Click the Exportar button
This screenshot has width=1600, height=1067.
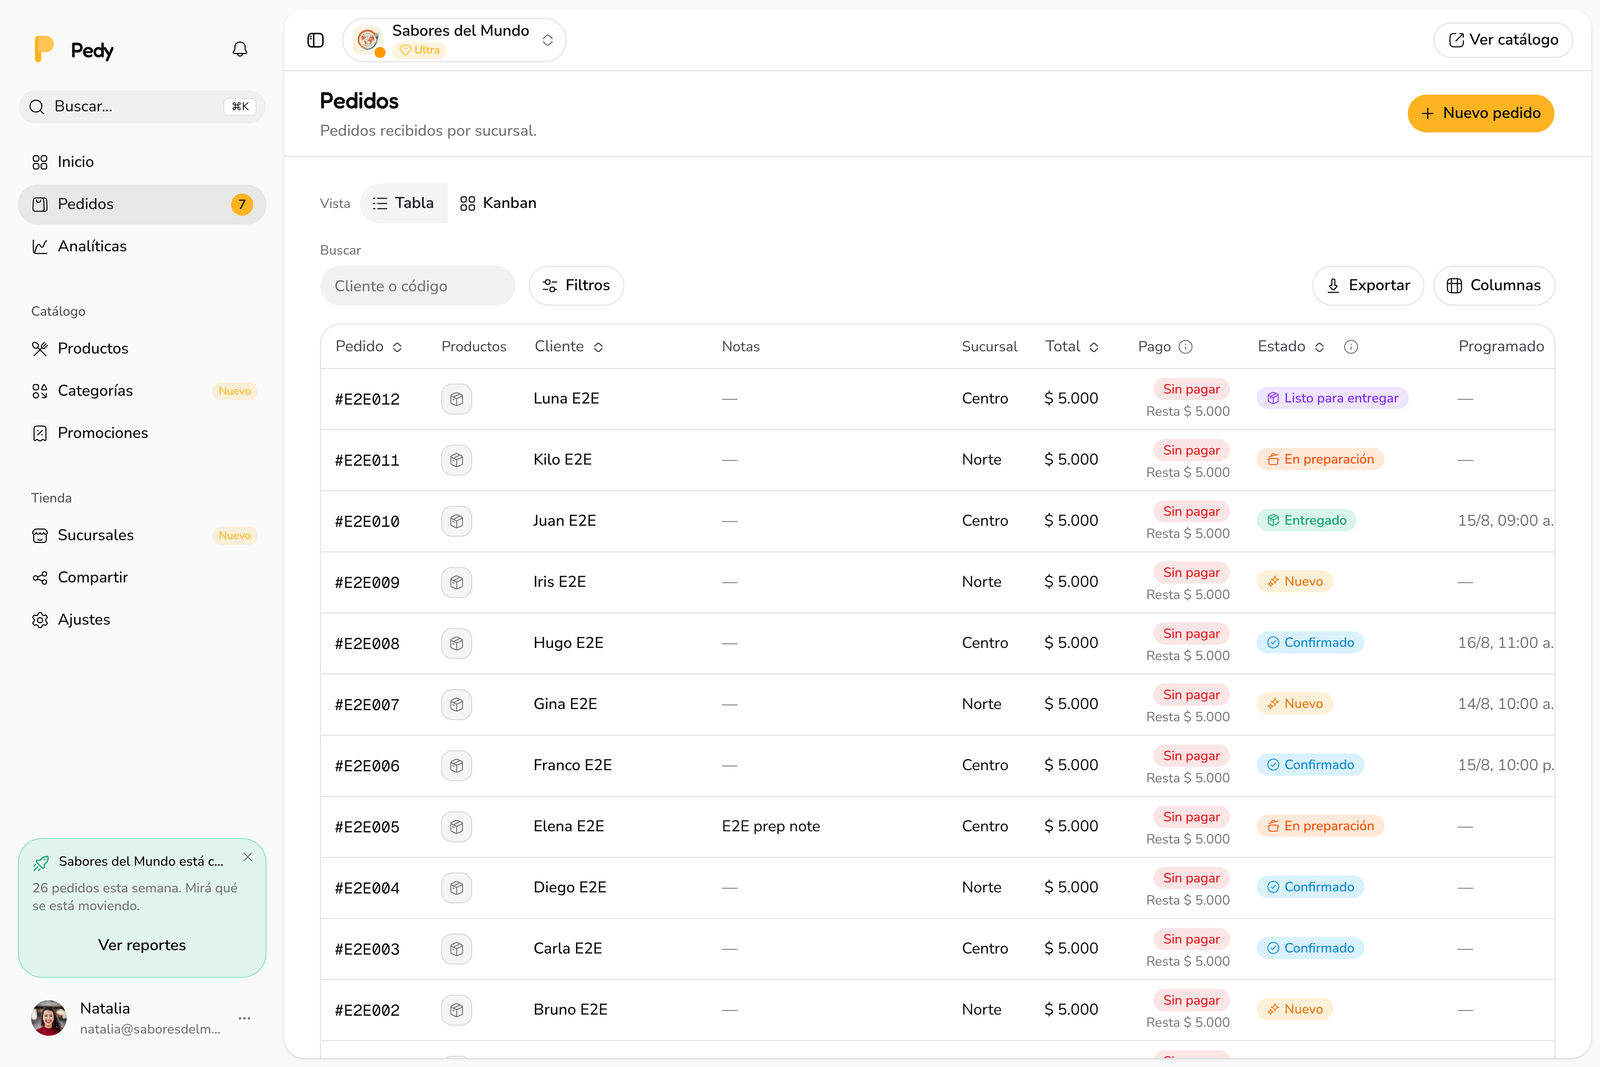click(x=1368, y=286)
